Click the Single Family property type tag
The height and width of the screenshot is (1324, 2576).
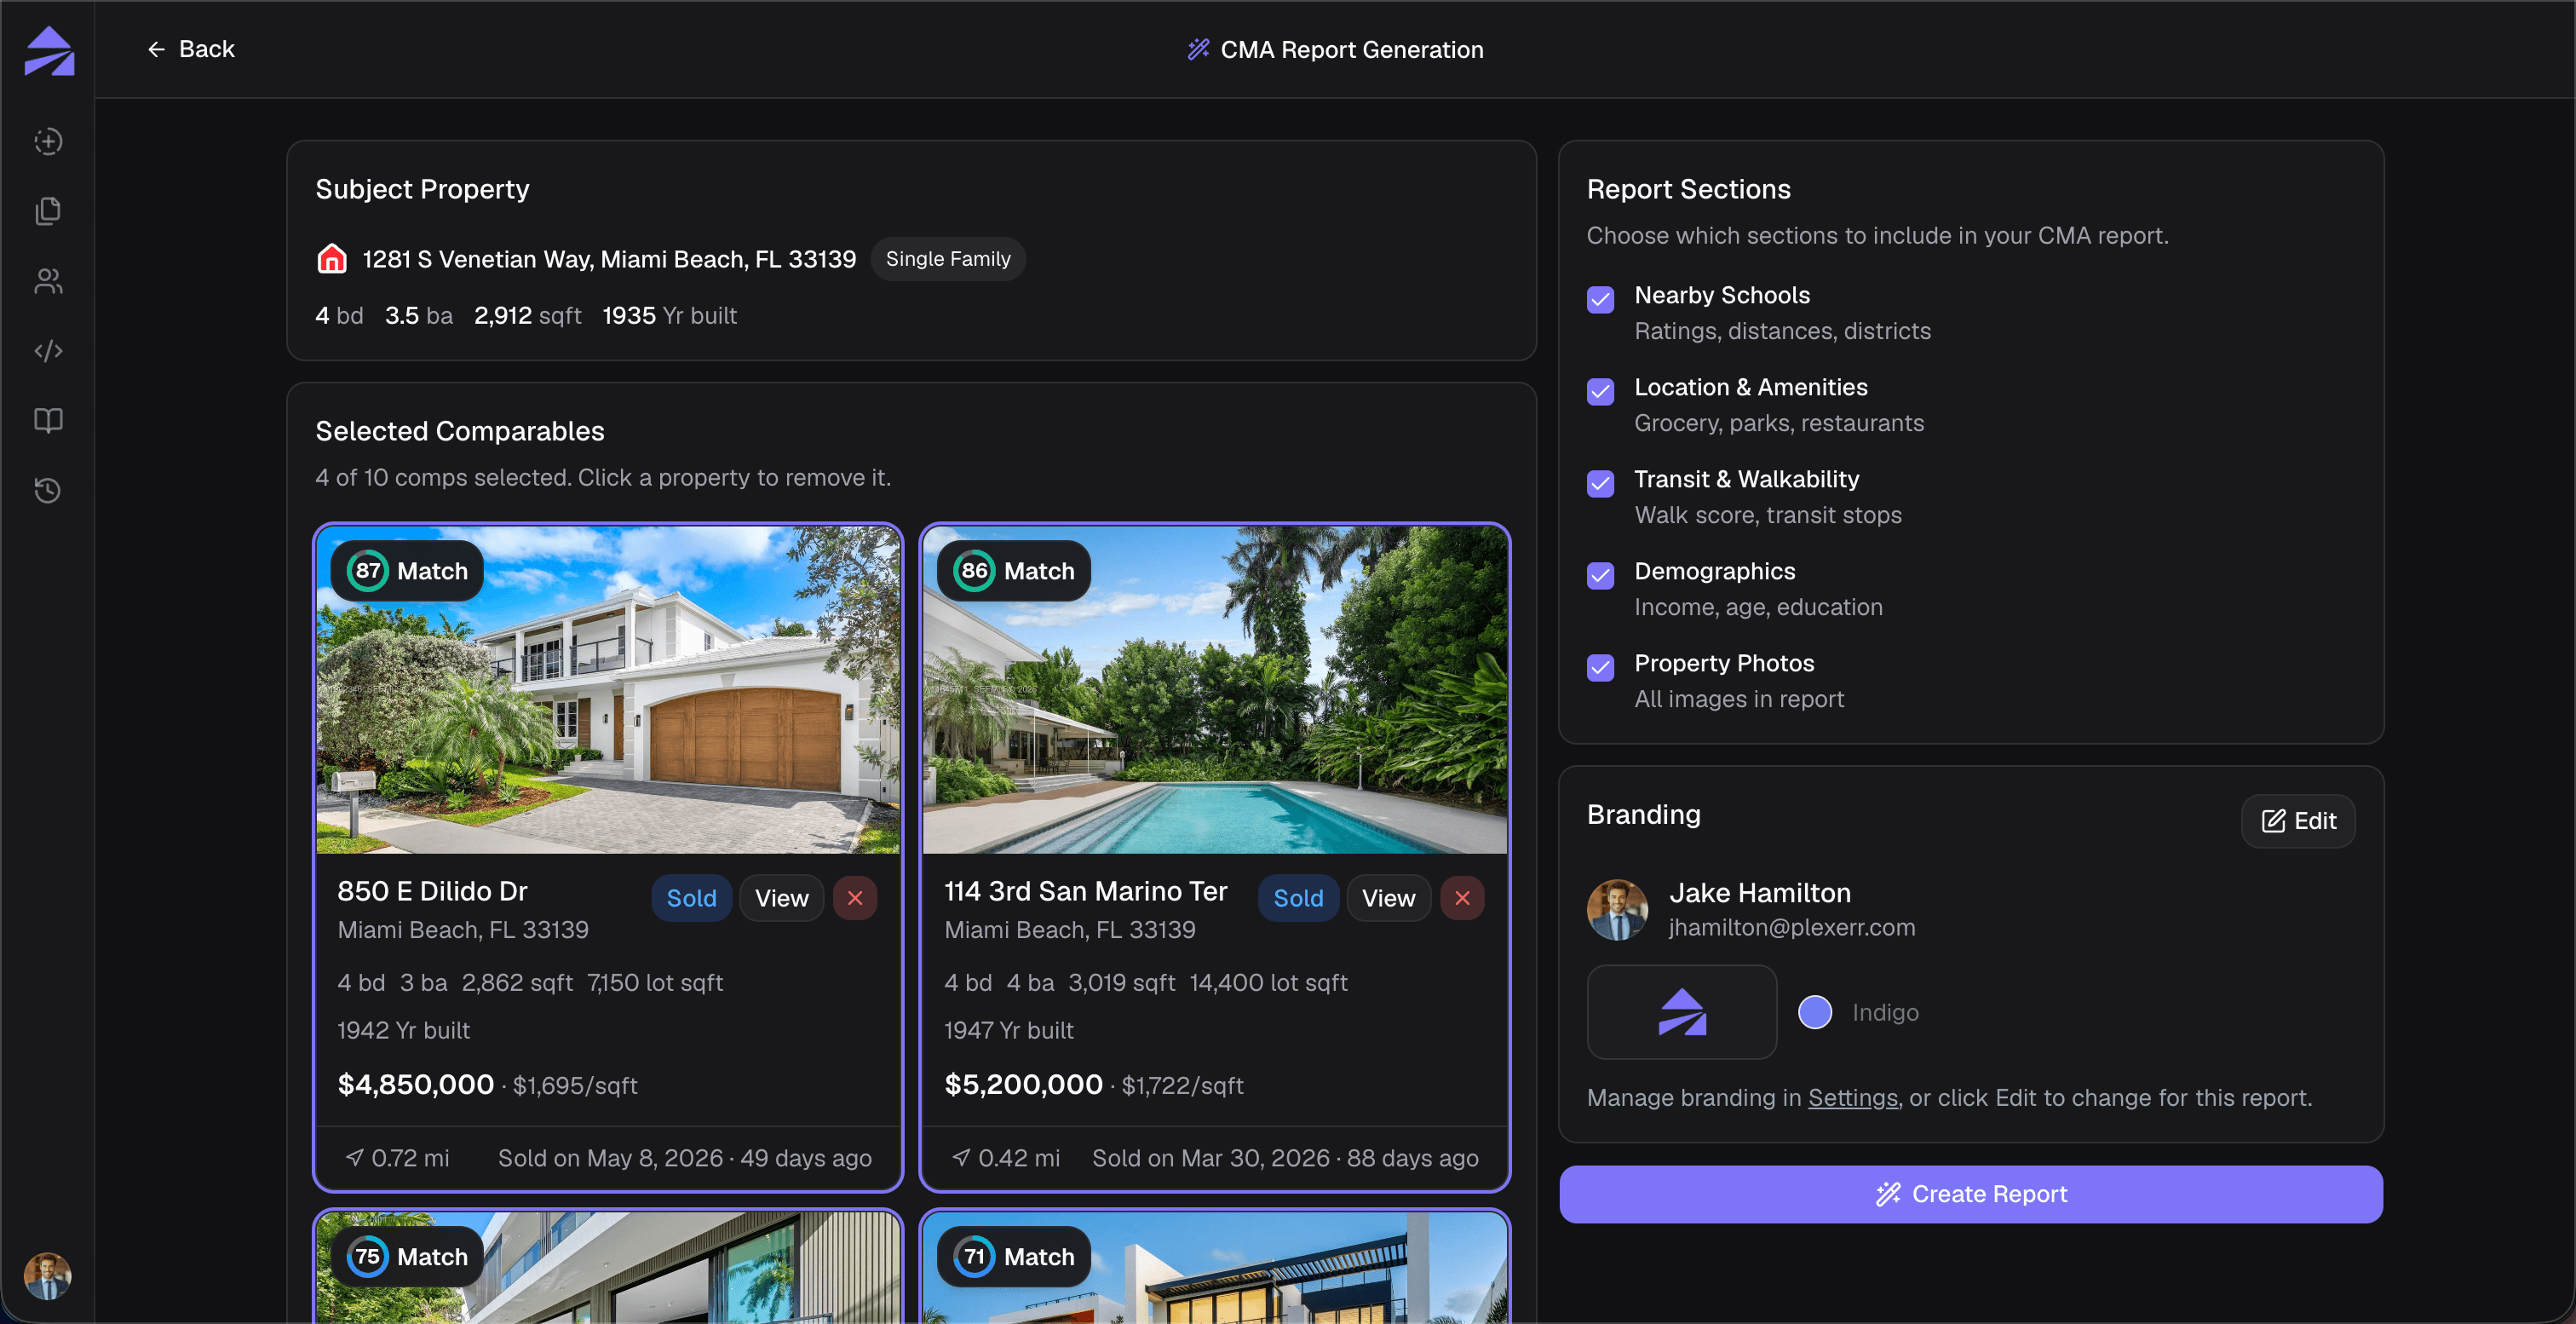click(948, 259)
